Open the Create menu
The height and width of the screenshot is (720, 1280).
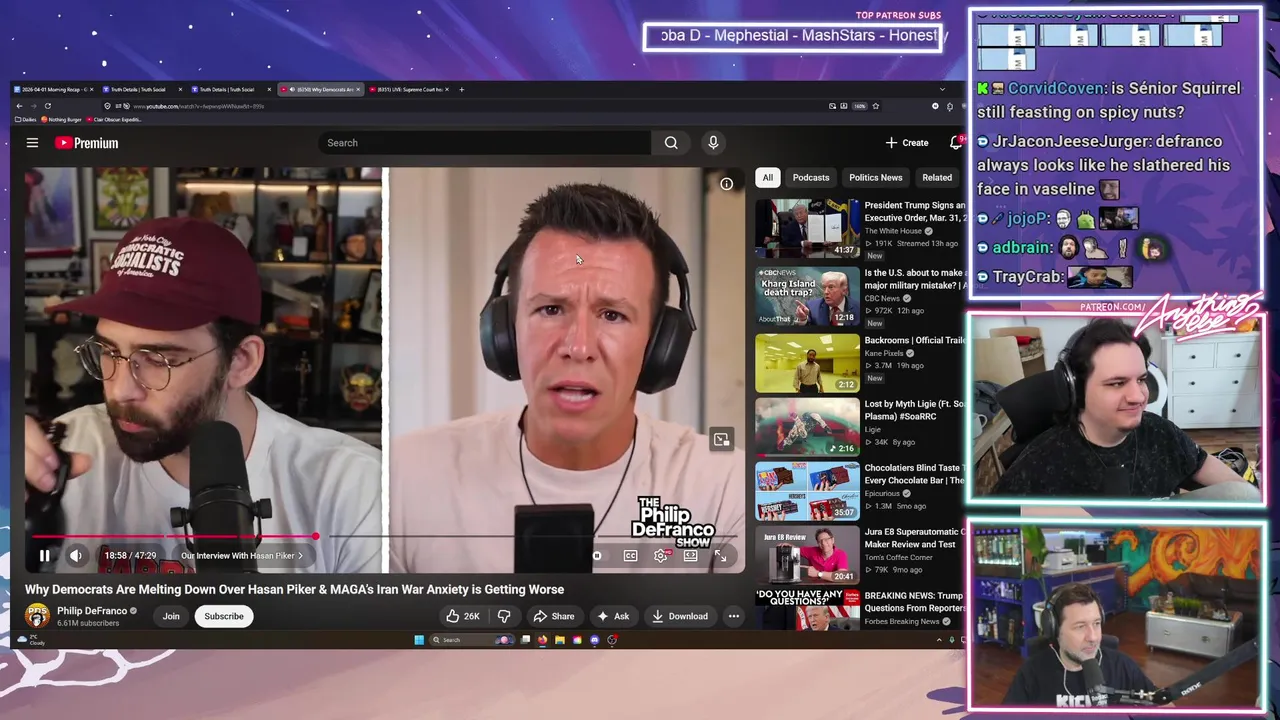click(907, 143)
